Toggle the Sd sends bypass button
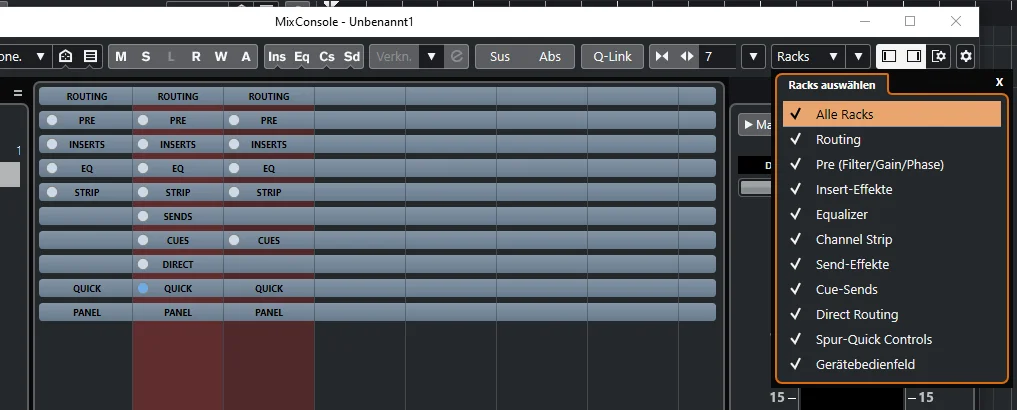The image size is (1017, 410). tap(352, 56)
